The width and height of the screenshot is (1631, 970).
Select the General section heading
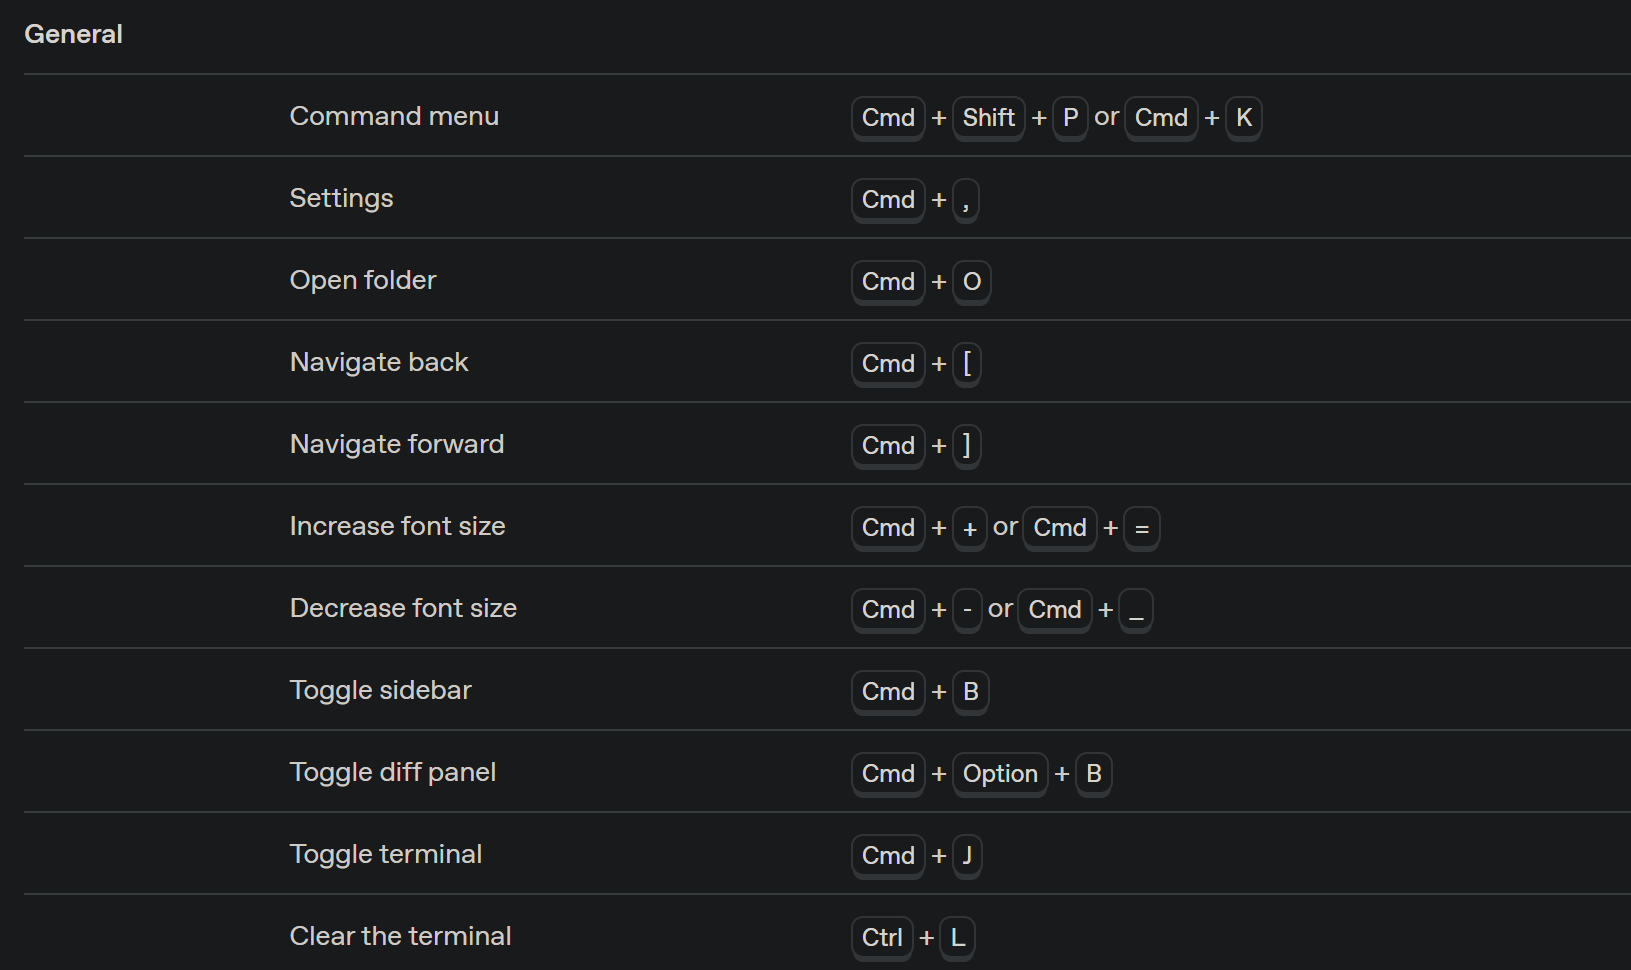[73, 34]
